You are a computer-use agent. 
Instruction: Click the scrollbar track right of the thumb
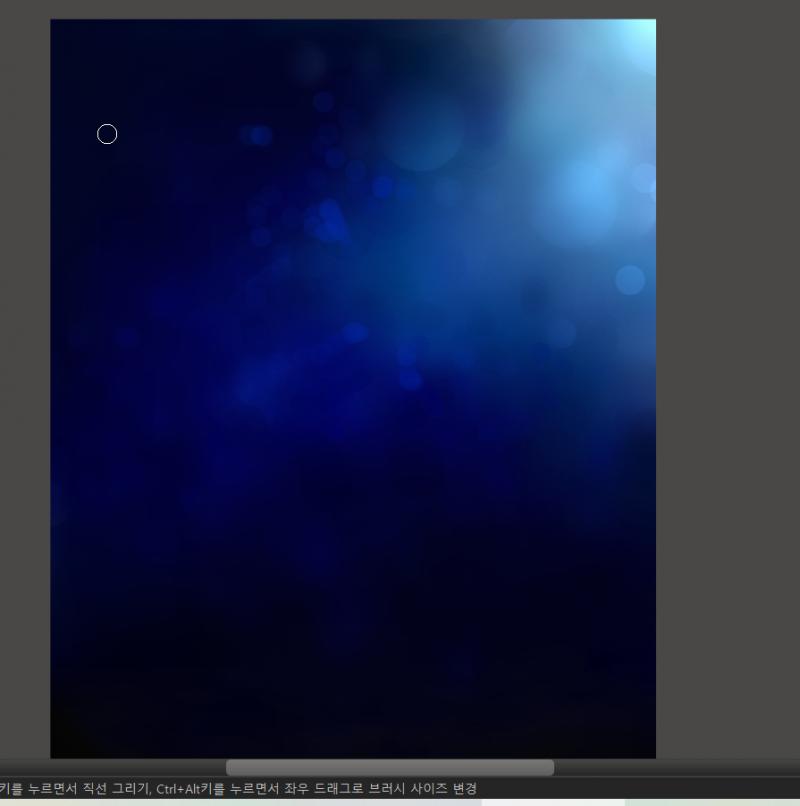677,767
